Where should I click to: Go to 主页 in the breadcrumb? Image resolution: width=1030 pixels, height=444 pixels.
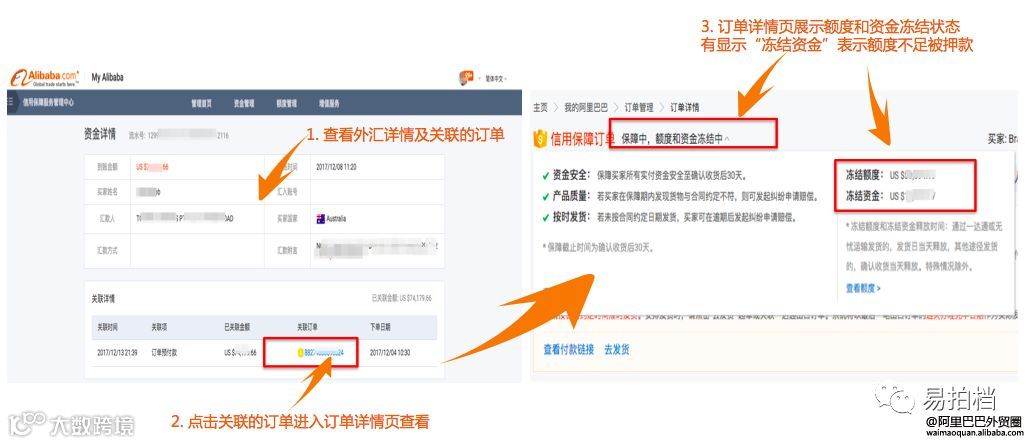tap(540, 107)
